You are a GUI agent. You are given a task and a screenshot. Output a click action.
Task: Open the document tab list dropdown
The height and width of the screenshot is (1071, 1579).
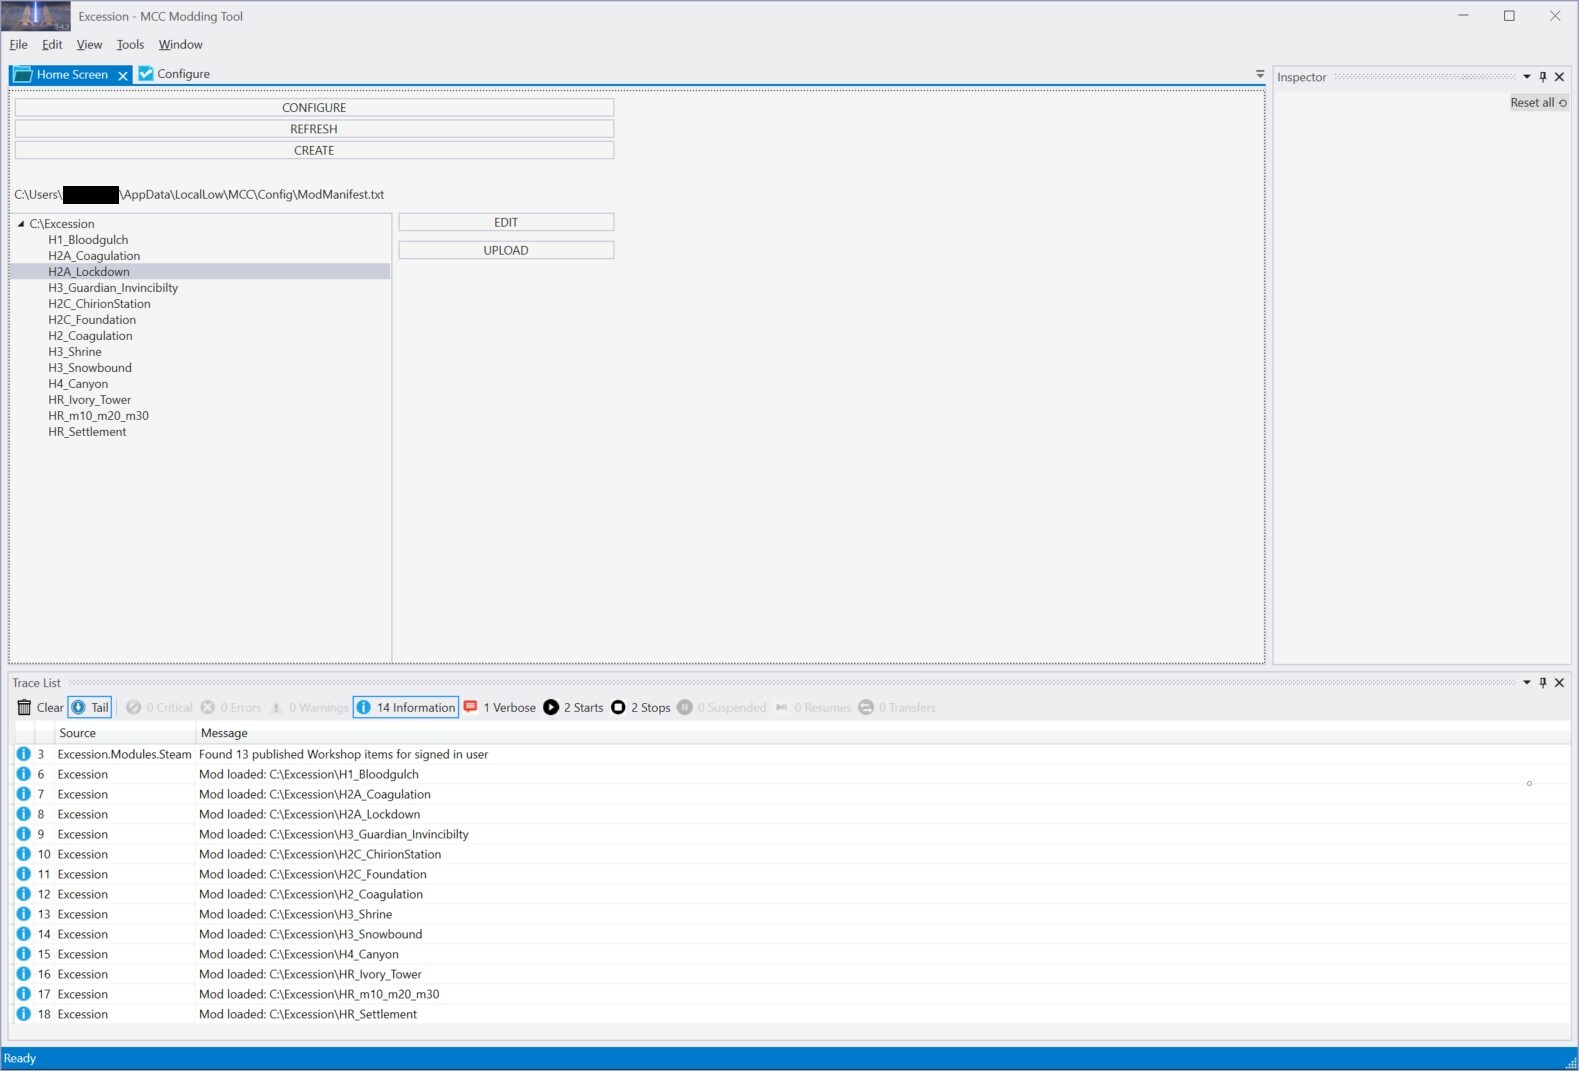coord(1260,74)
